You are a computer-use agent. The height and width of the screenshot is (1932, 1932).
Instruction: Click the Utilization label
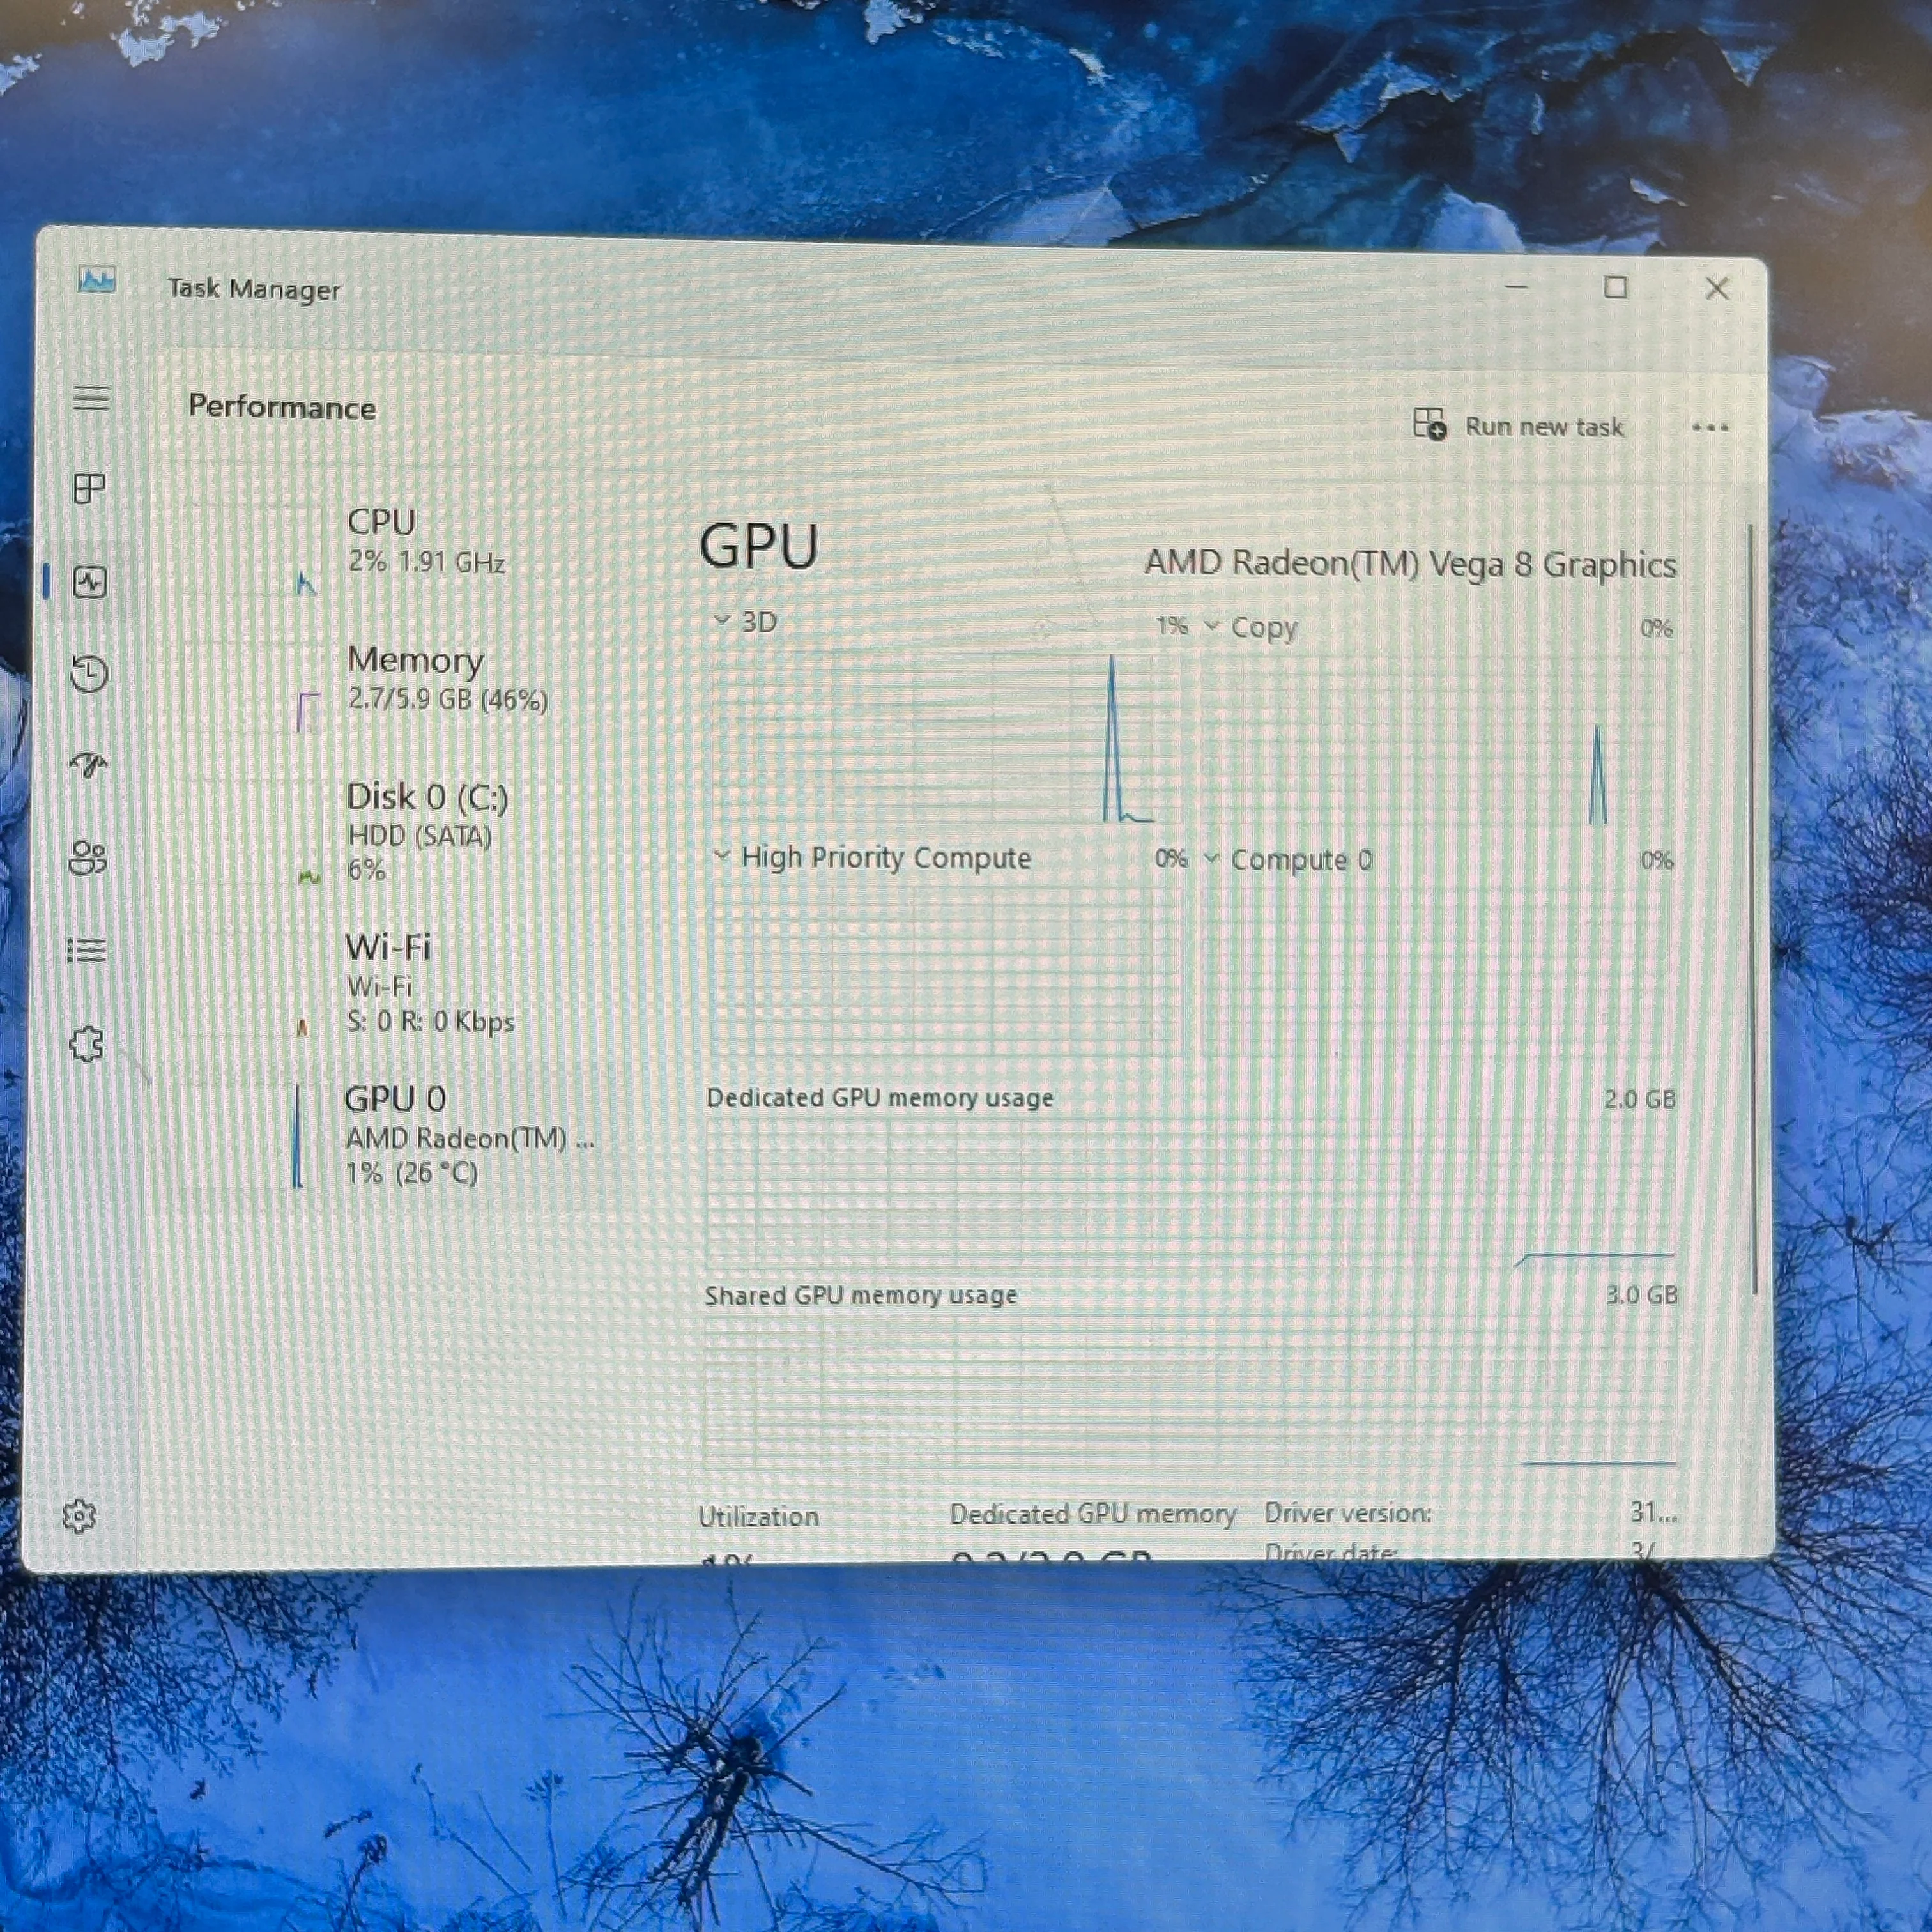[758, 1516]
